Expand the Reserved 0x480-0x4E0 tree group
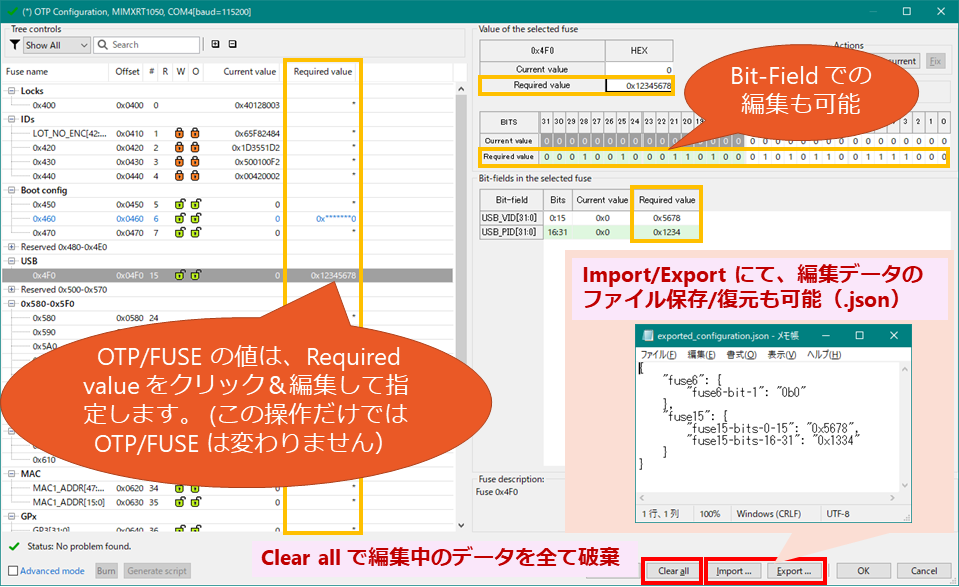Viewport: 959px width, 587px height. 12,247
